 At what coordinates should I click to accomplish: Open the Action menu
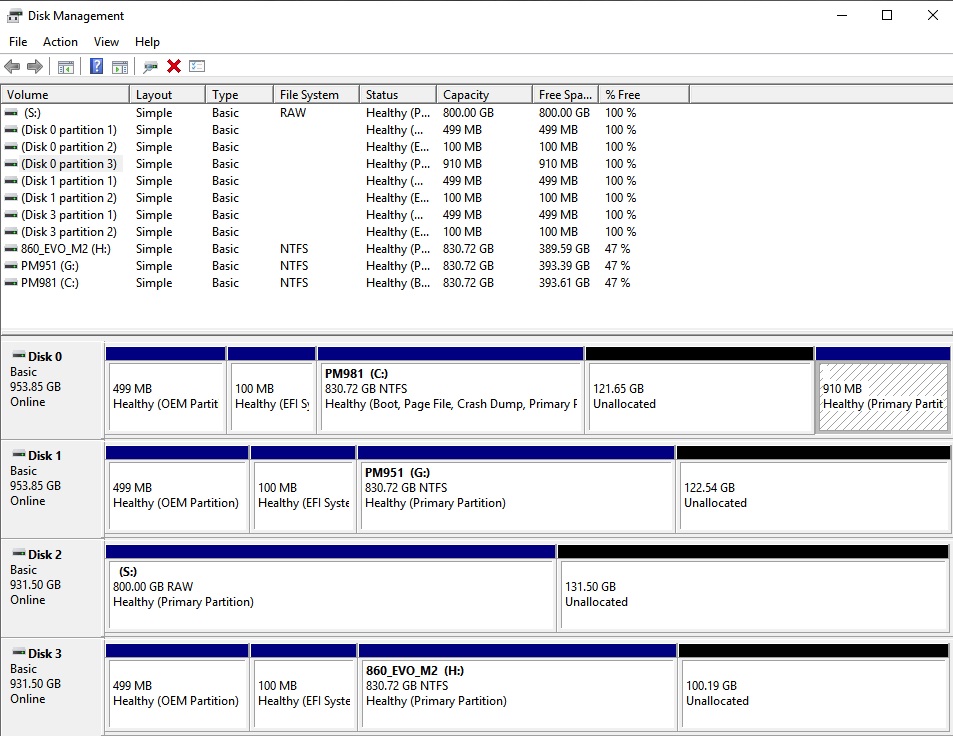(x=60, y=42)
